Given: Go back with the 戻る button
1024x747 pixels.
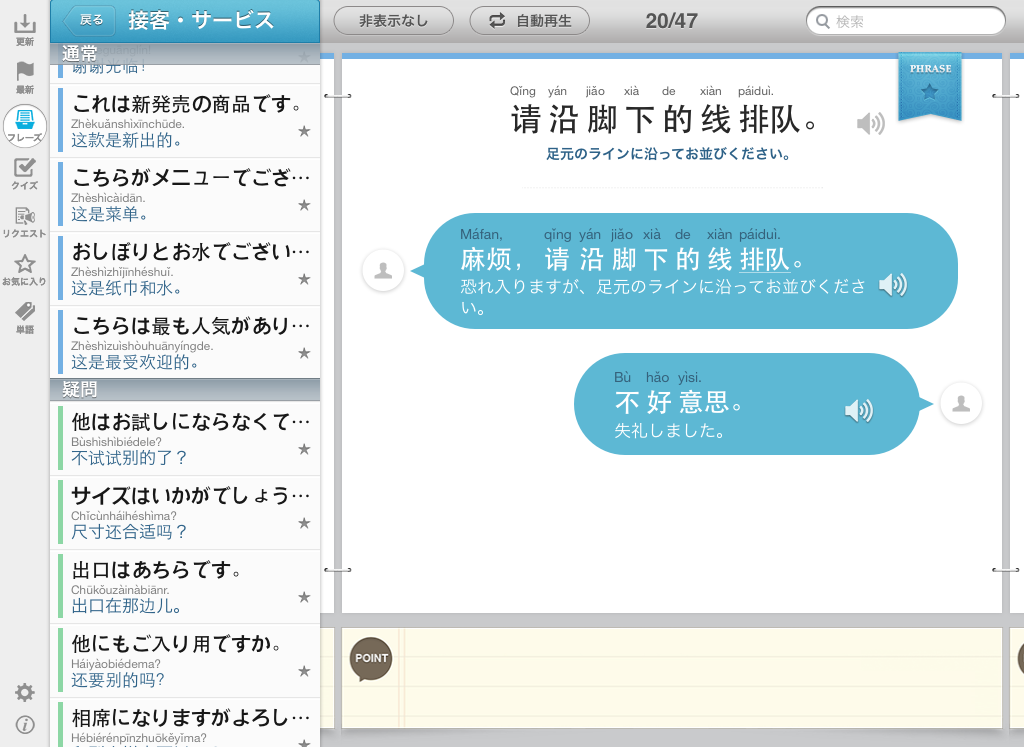Looking at the screenshot, I should (89, 20).
